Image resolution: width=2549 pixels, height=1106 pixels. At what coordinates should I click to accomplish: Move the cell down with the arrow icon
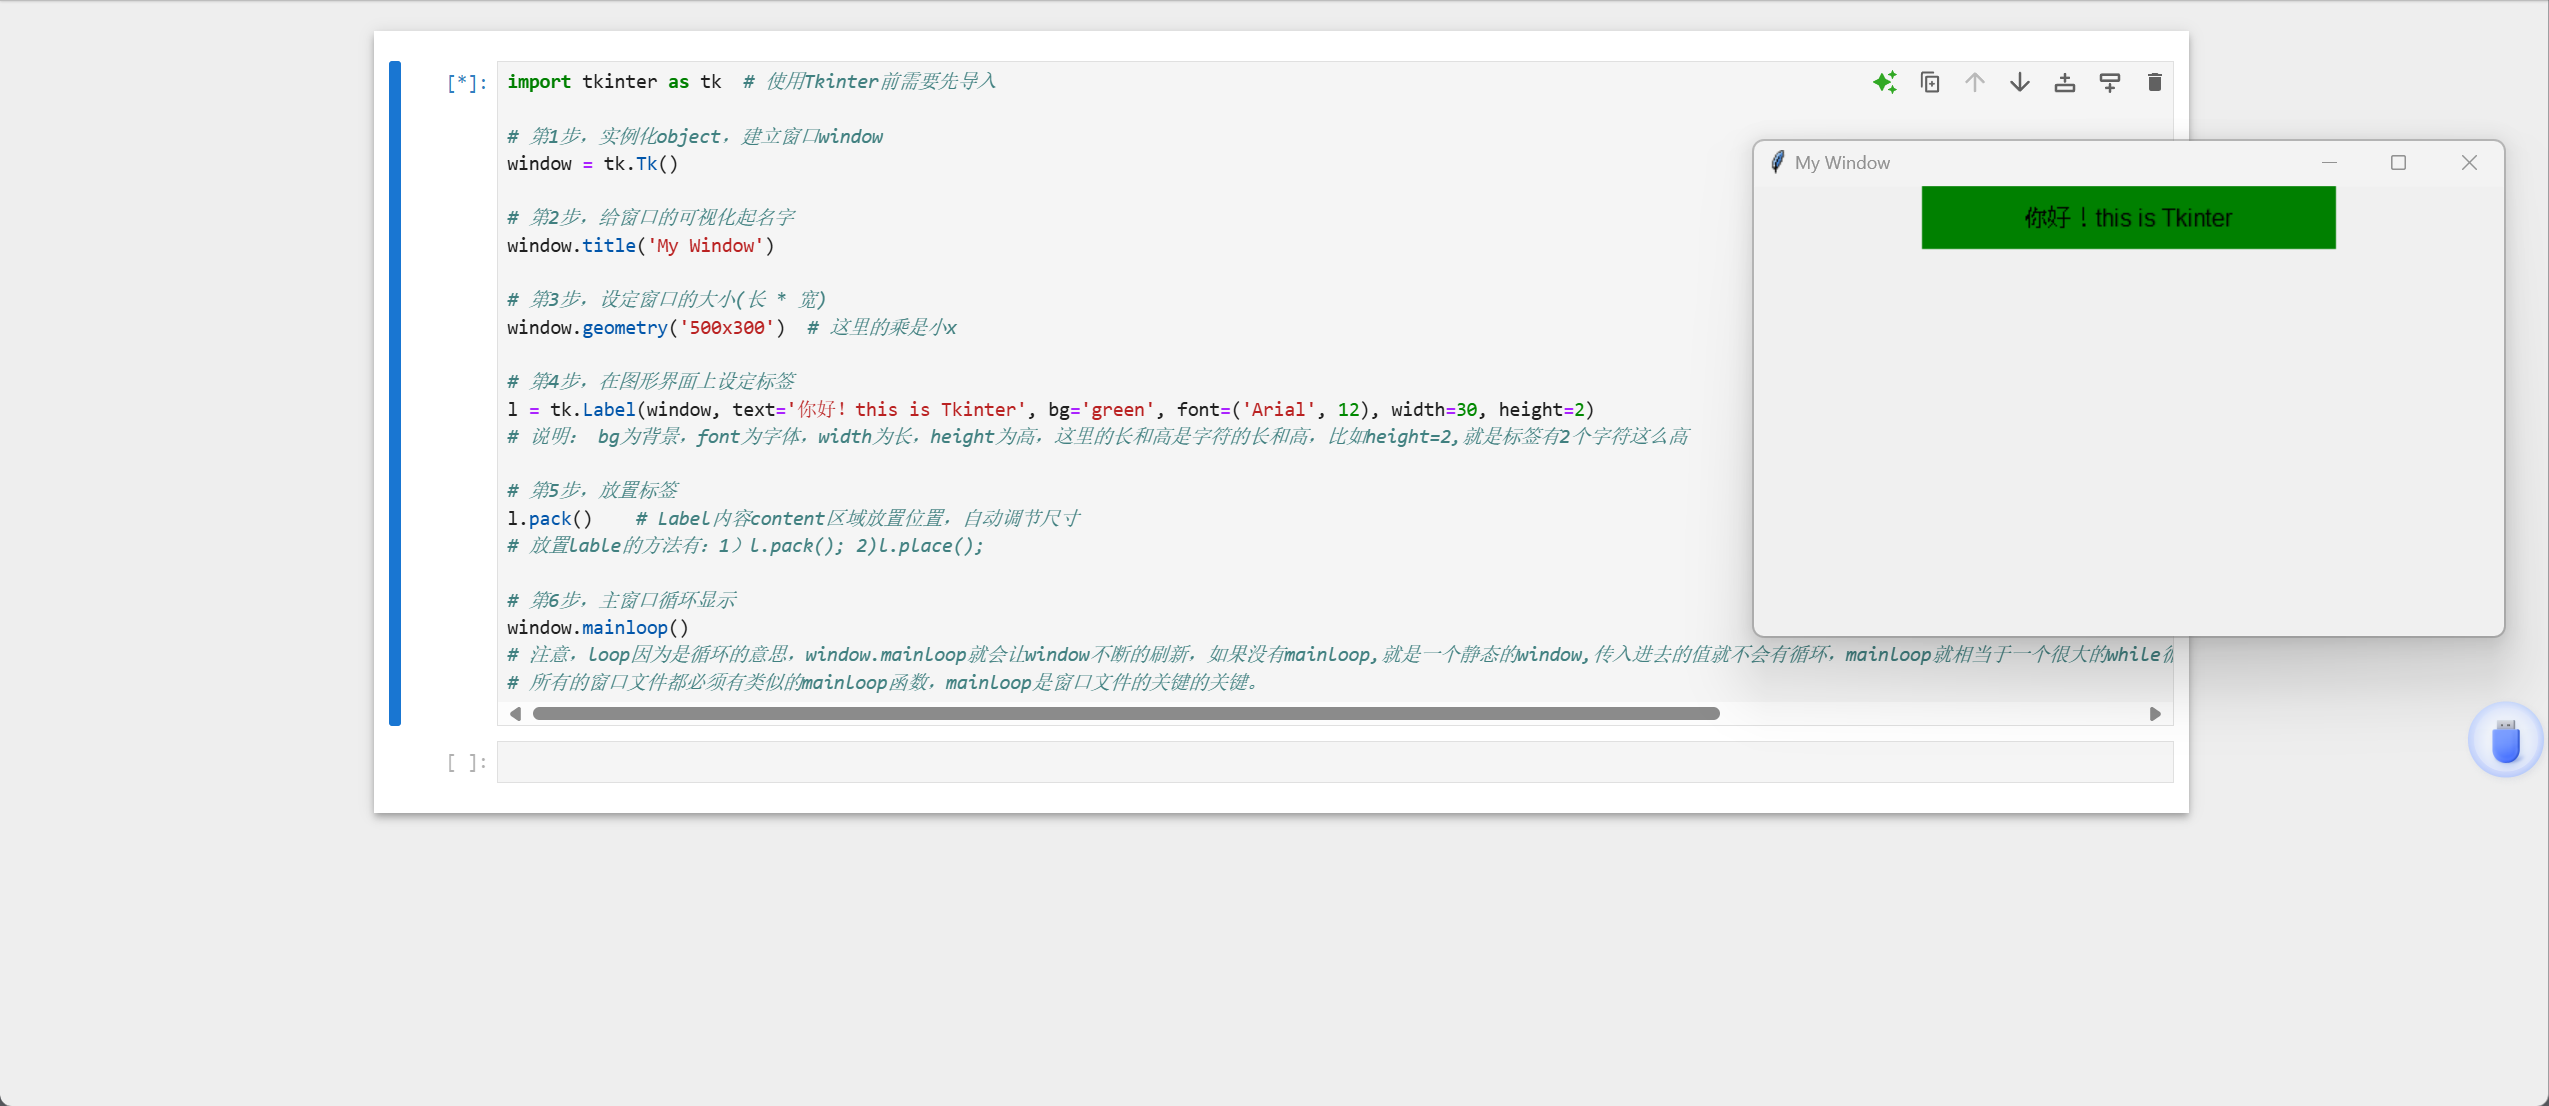click(2020, 82)
